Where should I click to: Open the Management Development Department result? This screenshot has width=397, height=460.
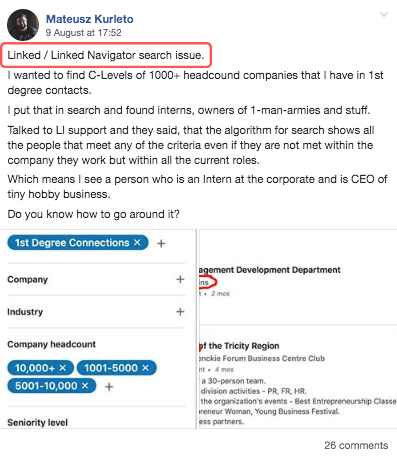[270, 270]
